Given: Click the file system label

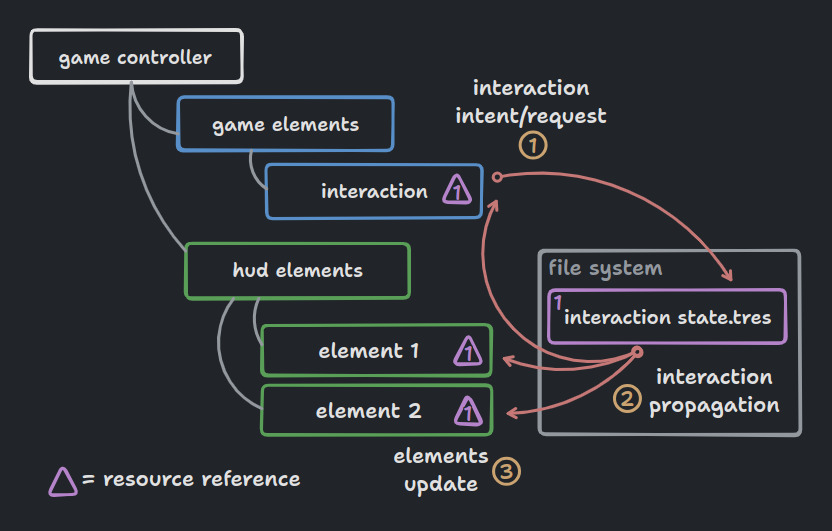Looking at the screenshot, I should coord(605,268).
